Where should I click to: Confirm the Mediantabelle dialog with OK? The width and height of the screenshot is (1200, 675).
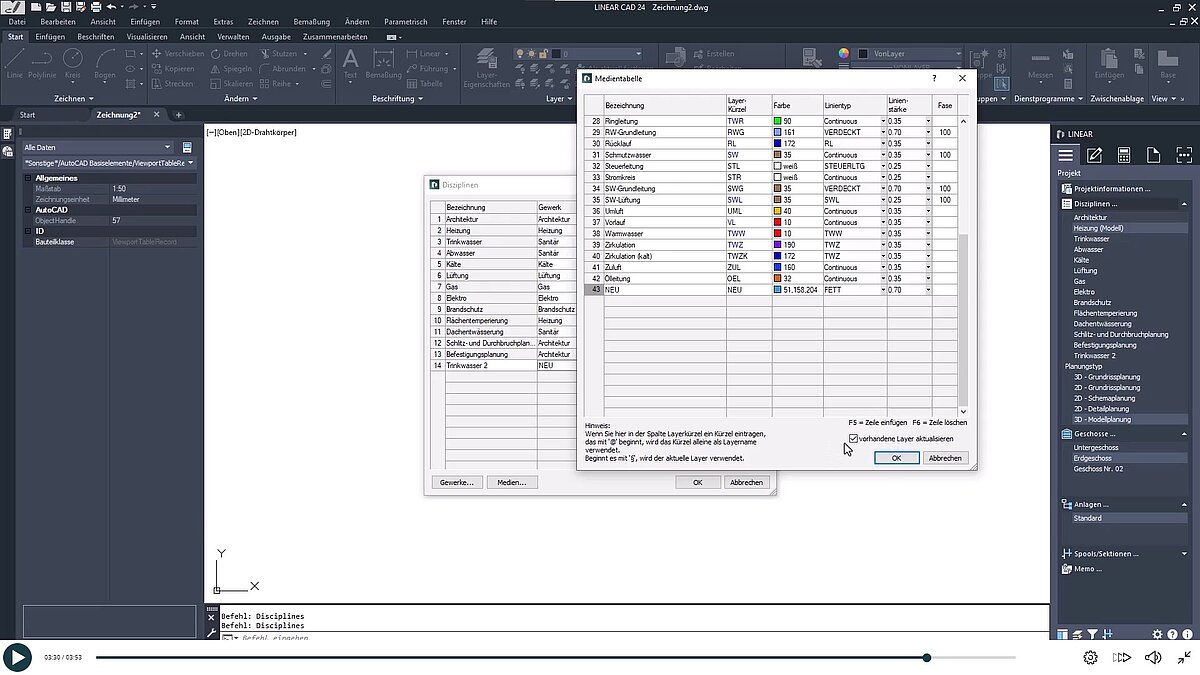(x=896, y=457)
